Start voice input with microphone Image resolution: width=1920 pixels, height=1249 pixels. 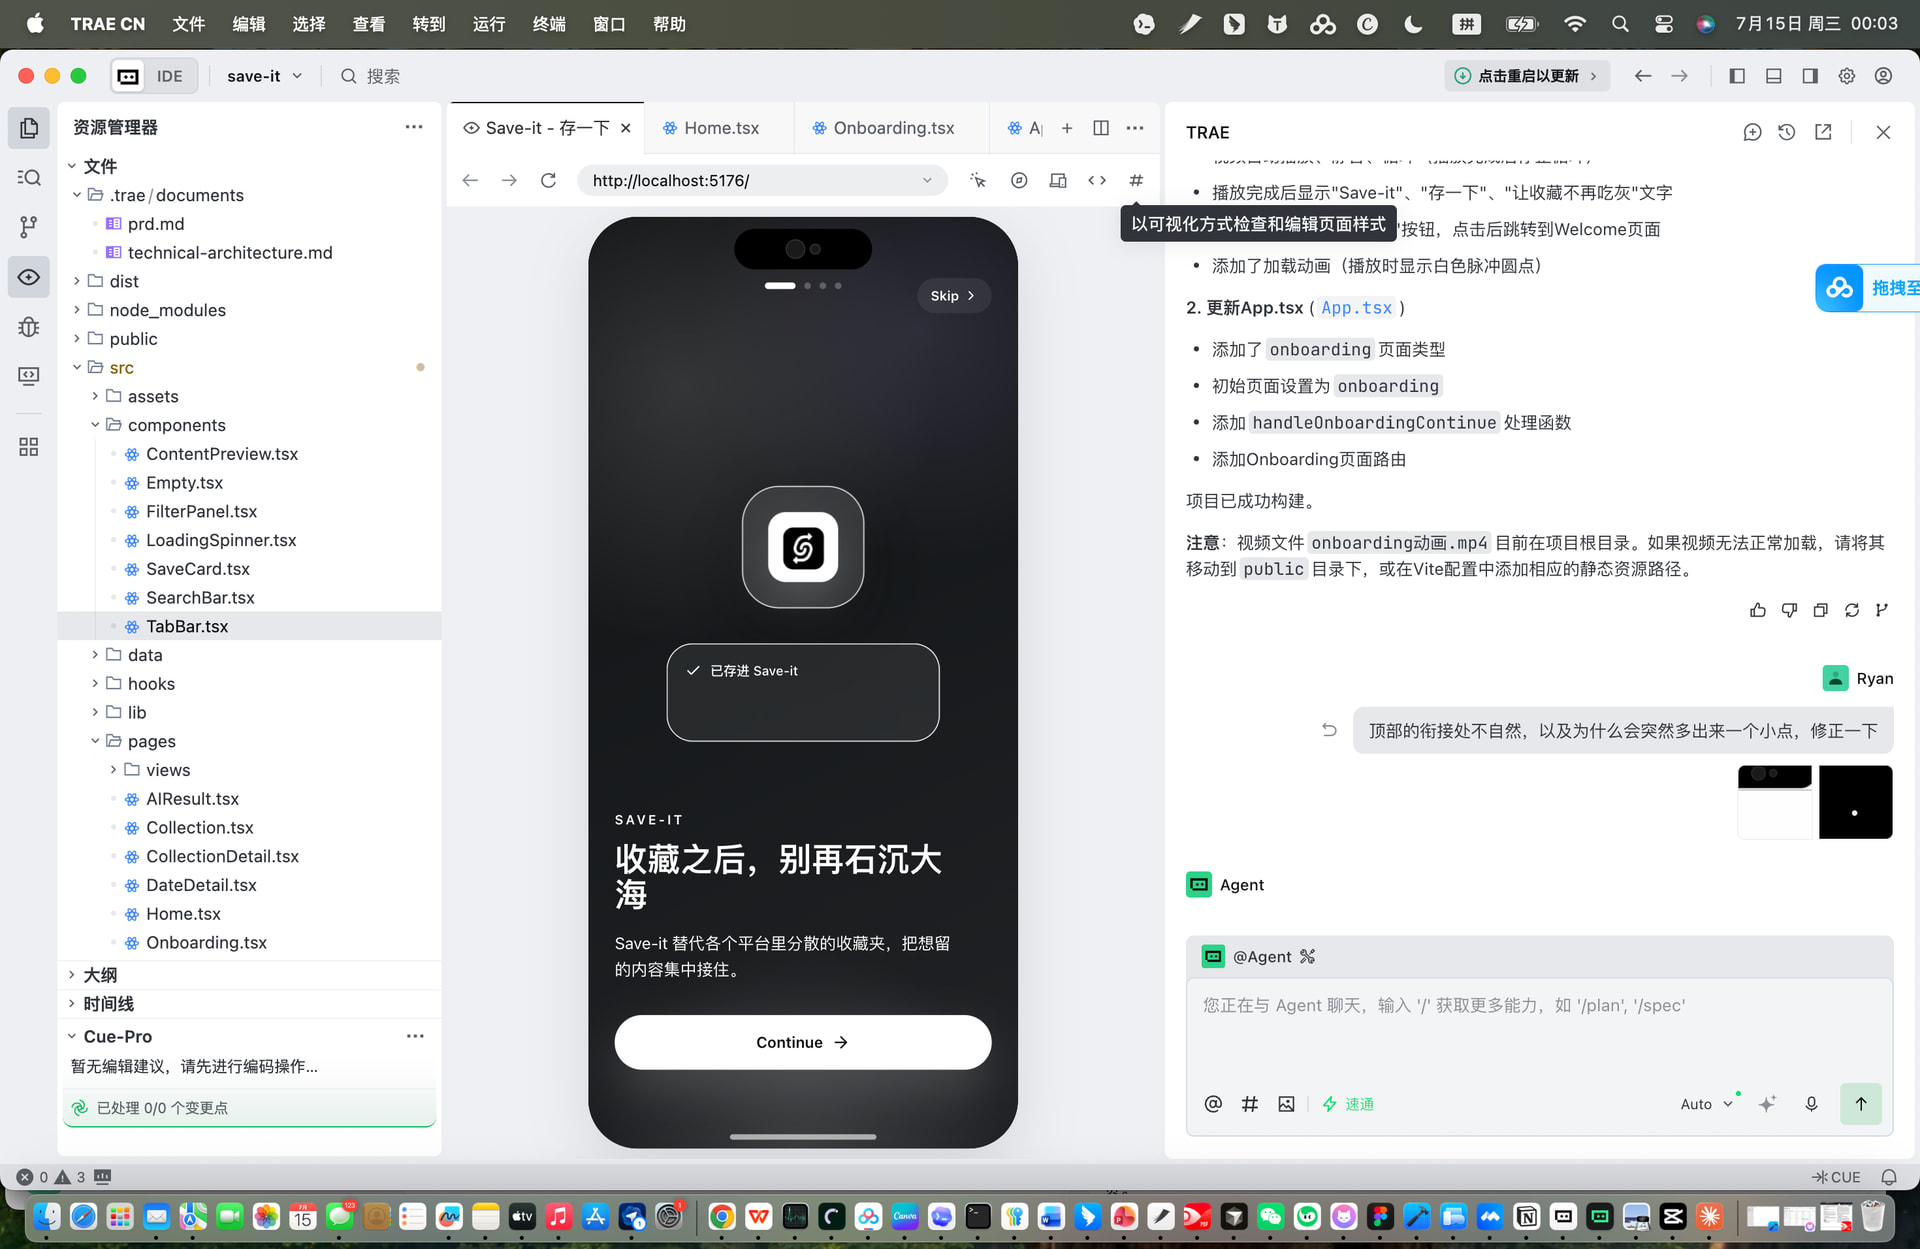point(1811,1104)
